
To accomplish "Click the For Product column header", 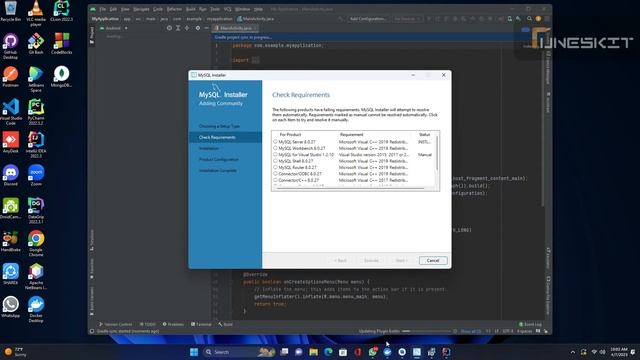I will coord(290,134).
